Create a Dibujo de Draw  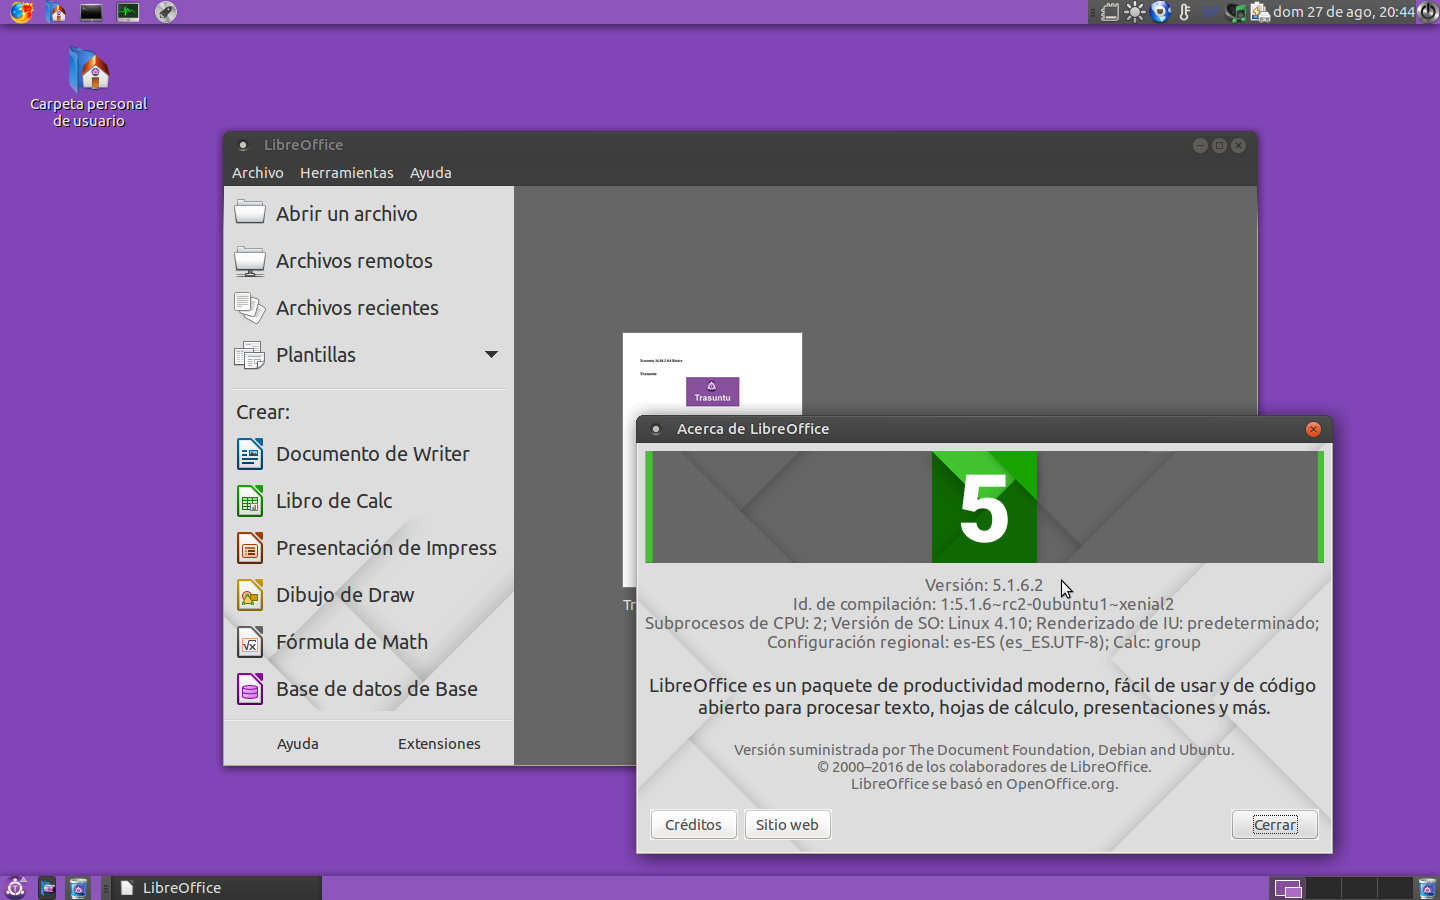[x=345, y=595]
